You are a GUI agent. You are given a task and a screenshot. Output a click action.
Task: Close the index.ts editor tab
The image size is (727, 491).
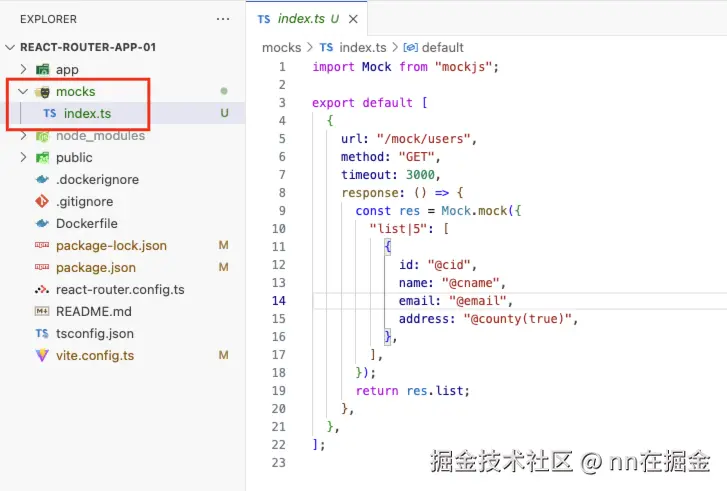pyautogui.click(x=353, y=19)
